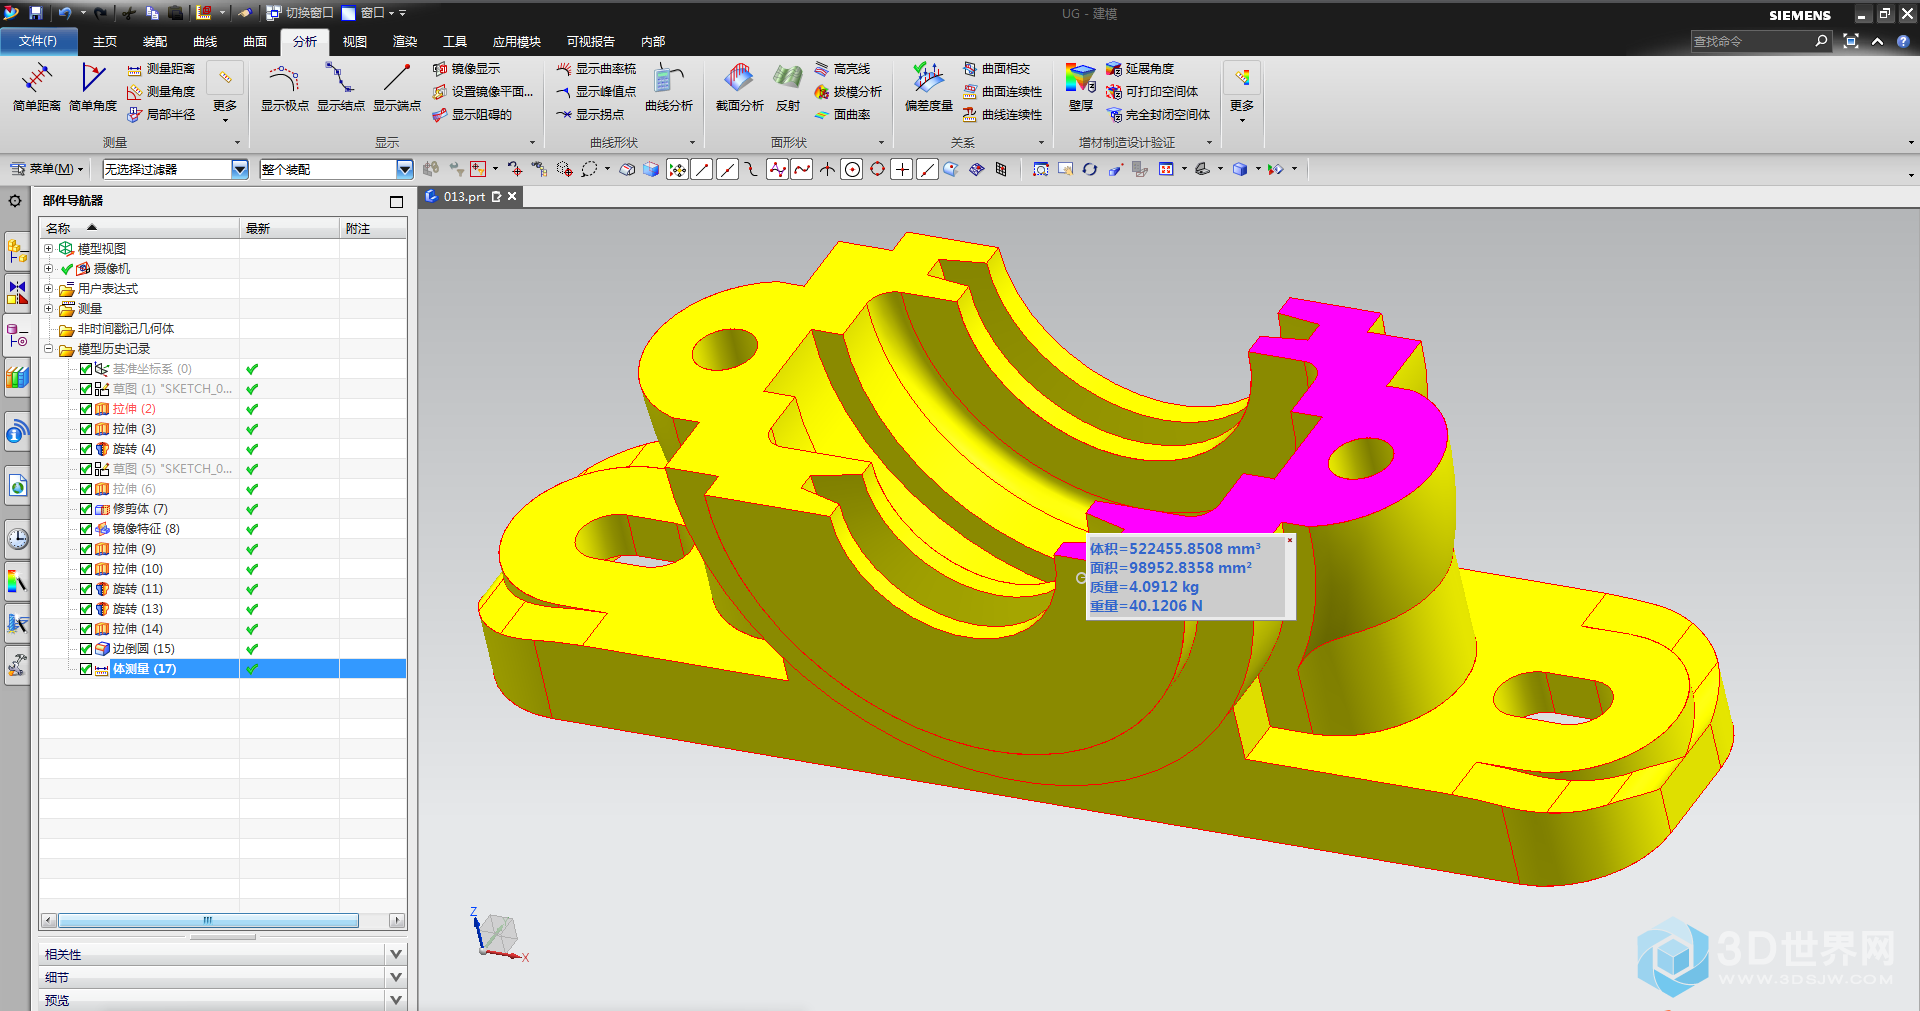
Task: Click the Save icon in title bar
Action: (36, 13)
